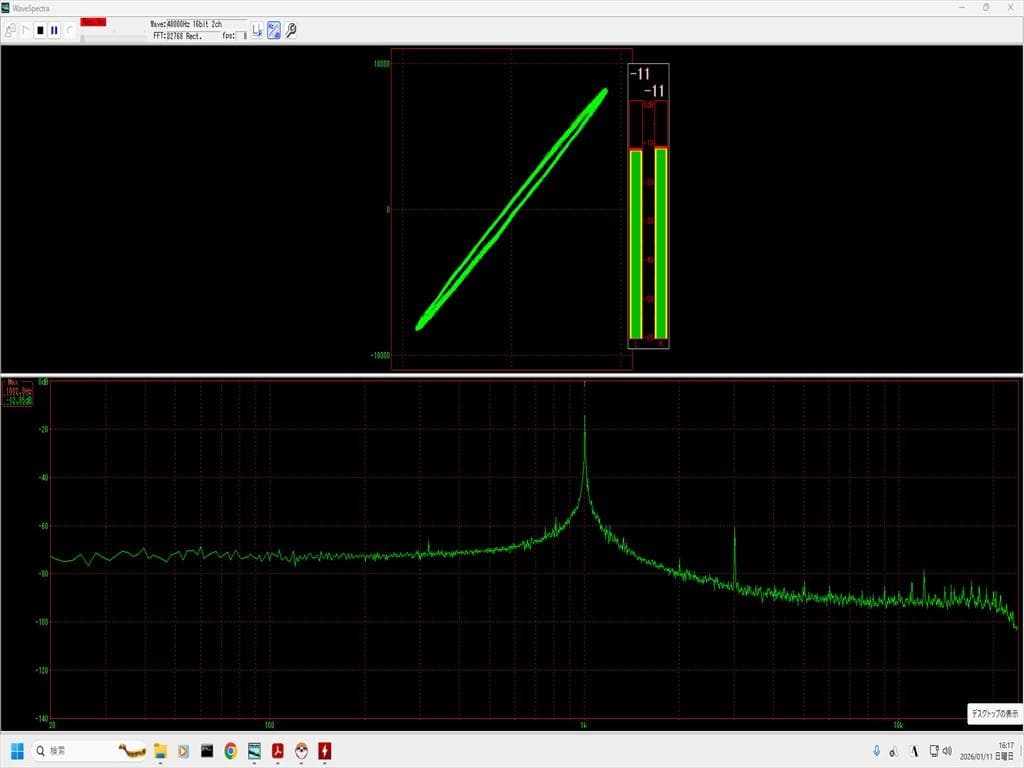
Task: Click the Open file icon in the toolbar
Action: click(10, 30)
